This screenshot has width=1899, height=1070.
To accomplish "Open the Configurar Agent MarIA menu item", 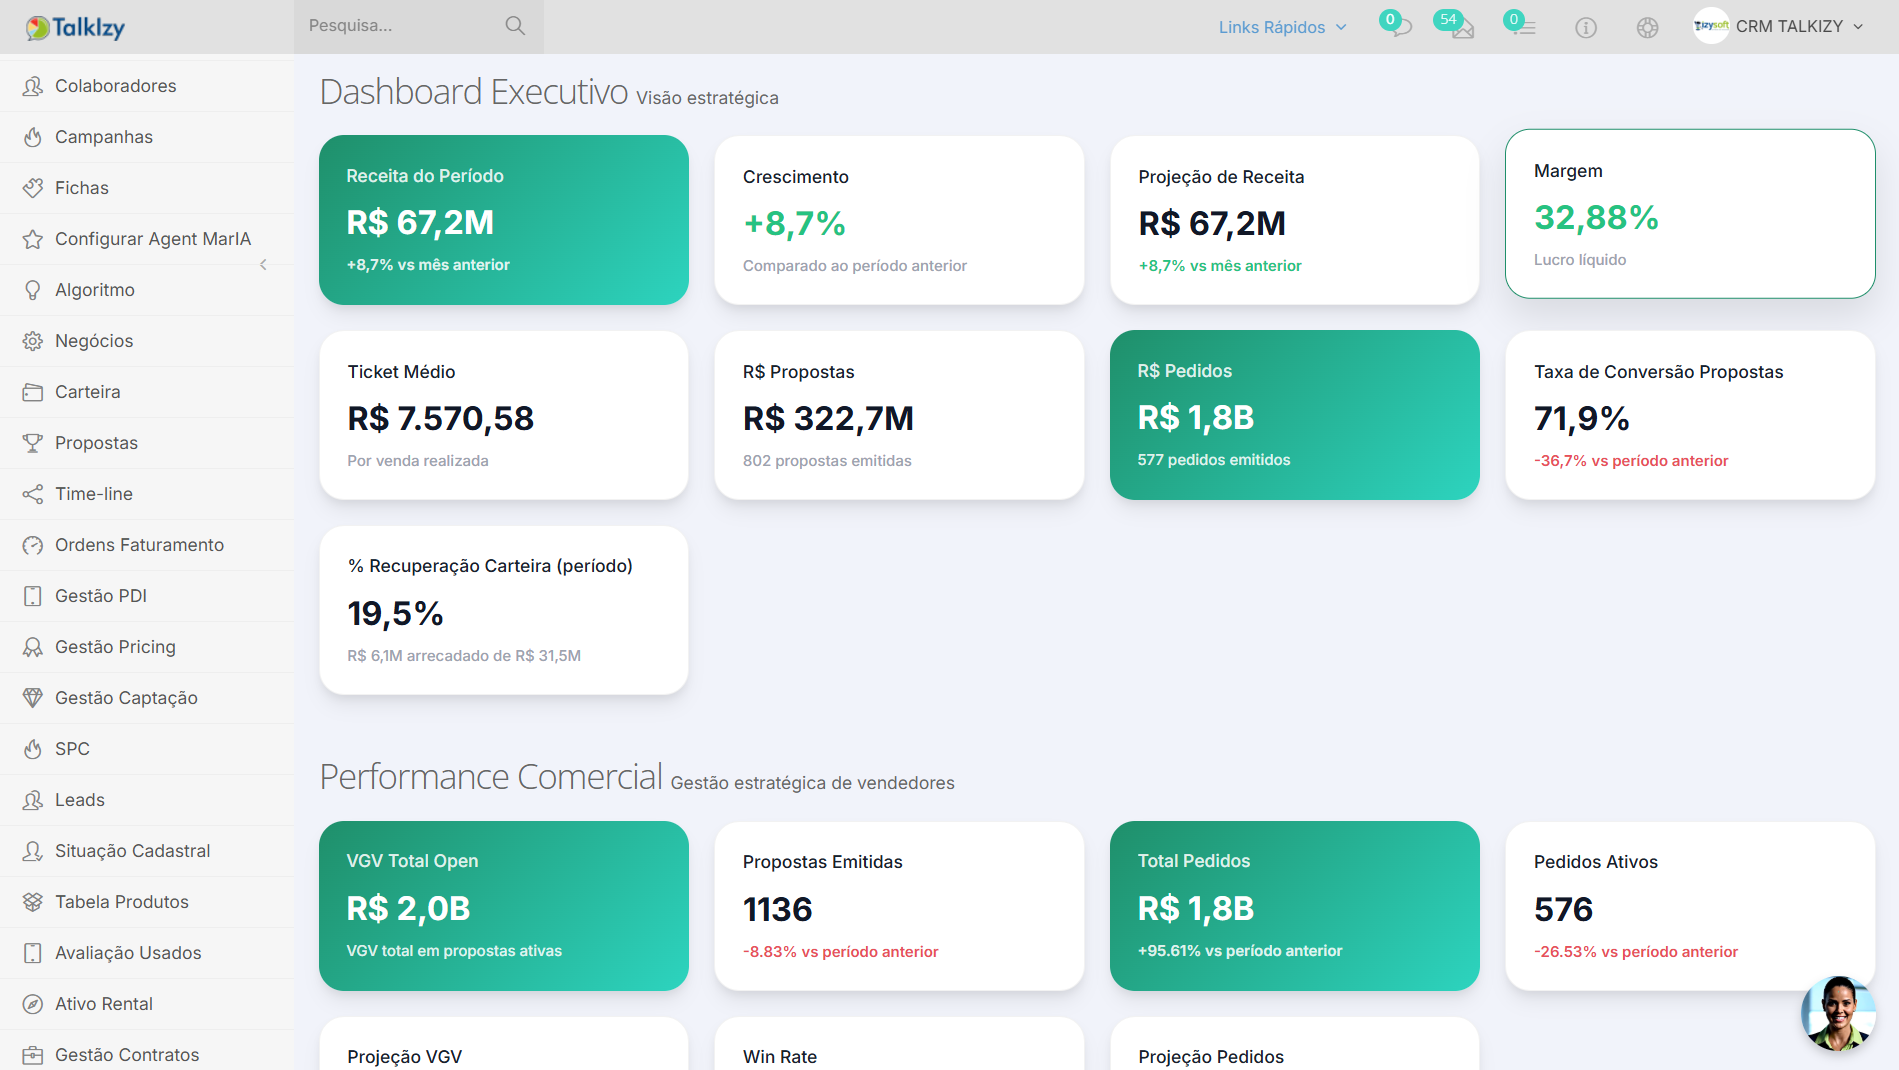I will [x=152, y=239].
